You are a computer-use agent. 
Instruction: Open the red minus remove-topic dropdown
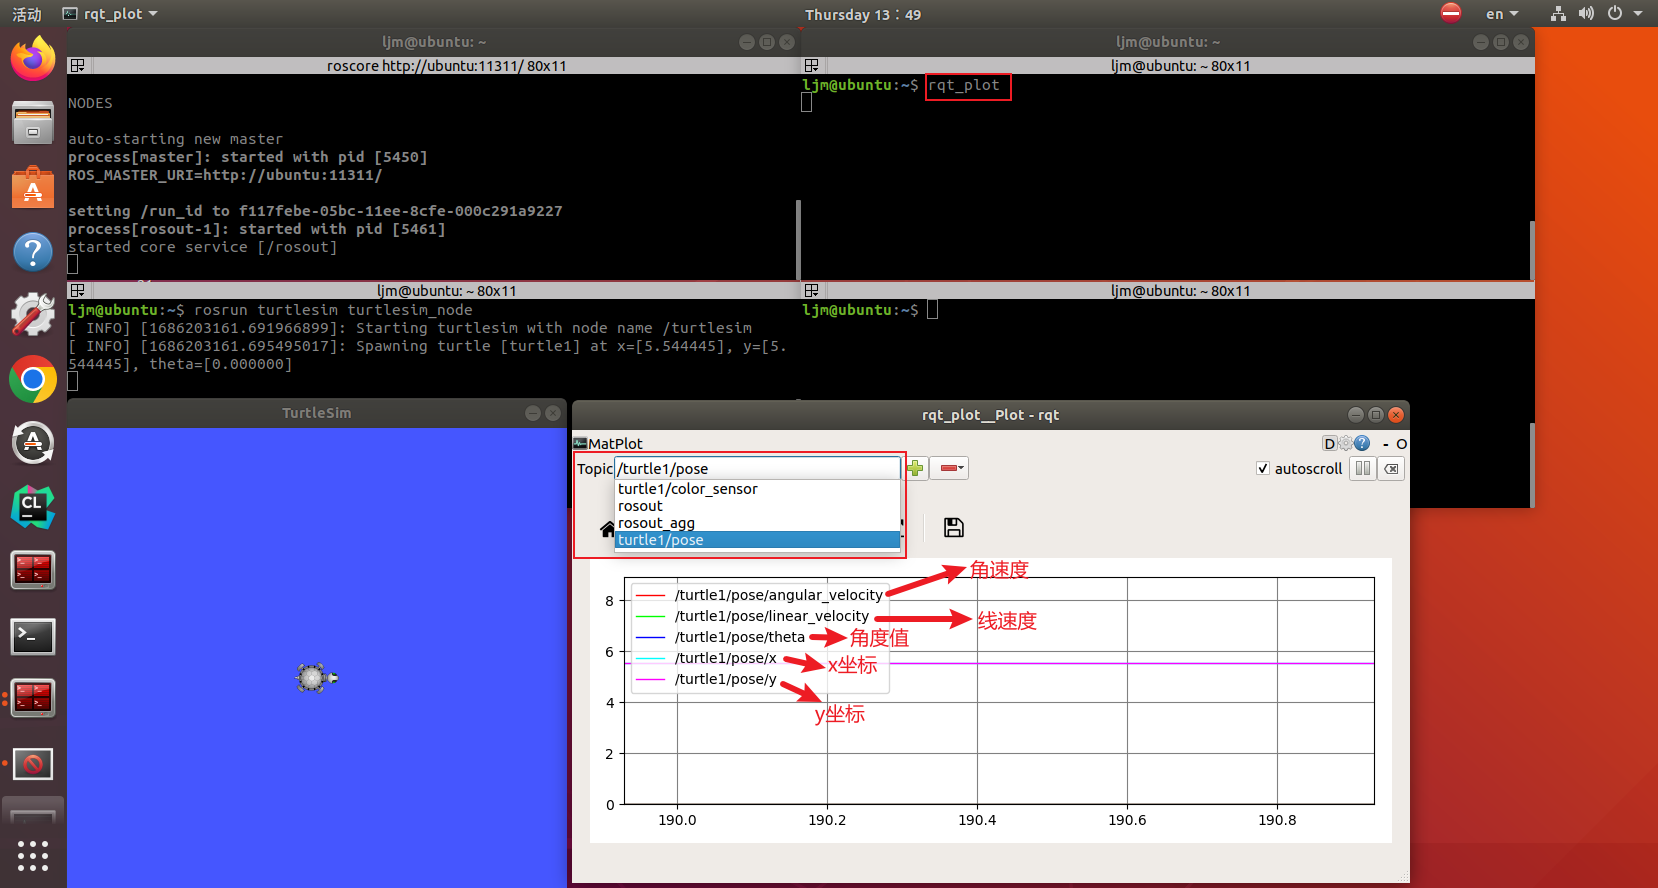click(950, 468)
